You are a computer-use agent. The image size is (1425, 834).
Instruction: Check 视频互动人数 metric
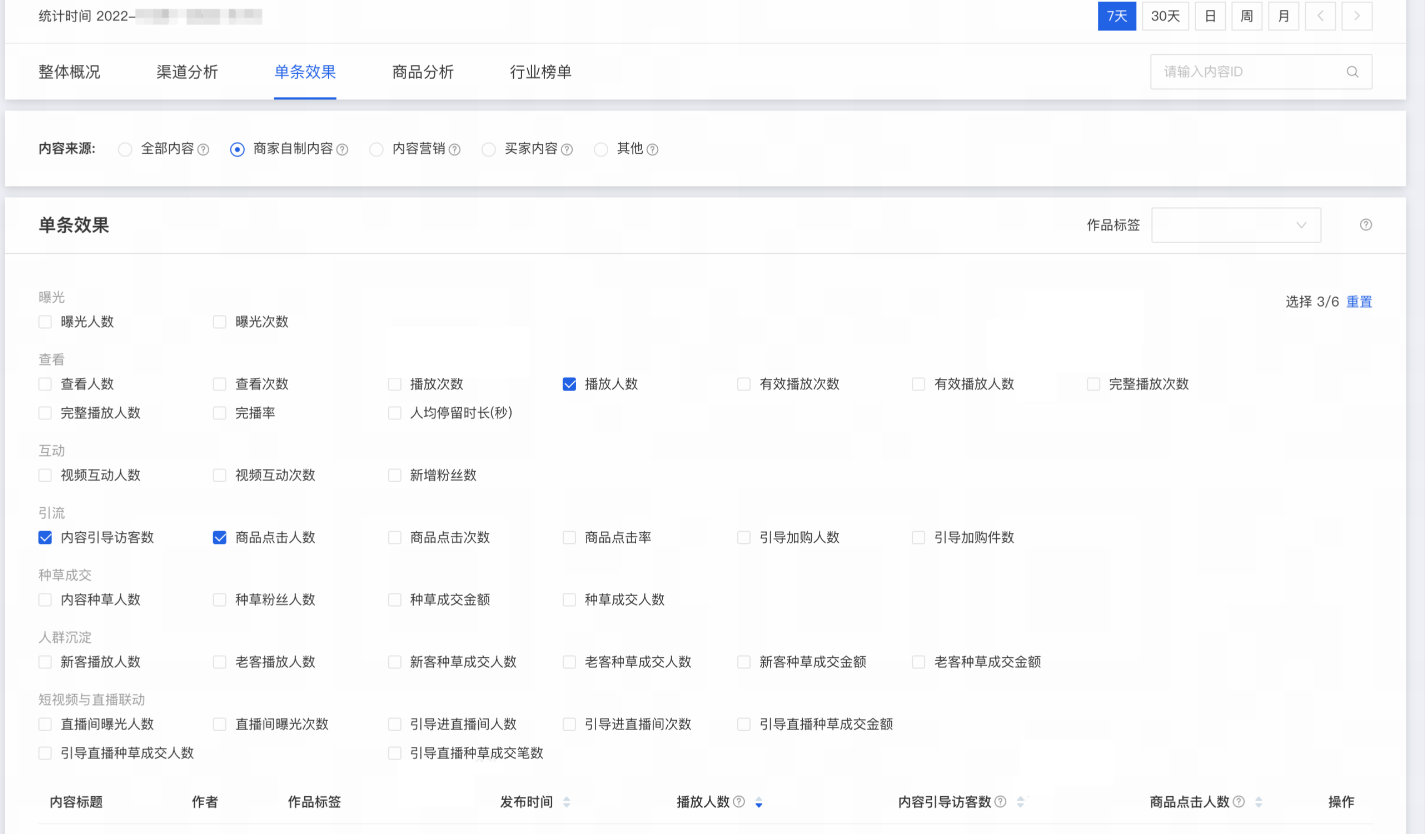coord(45,476)
